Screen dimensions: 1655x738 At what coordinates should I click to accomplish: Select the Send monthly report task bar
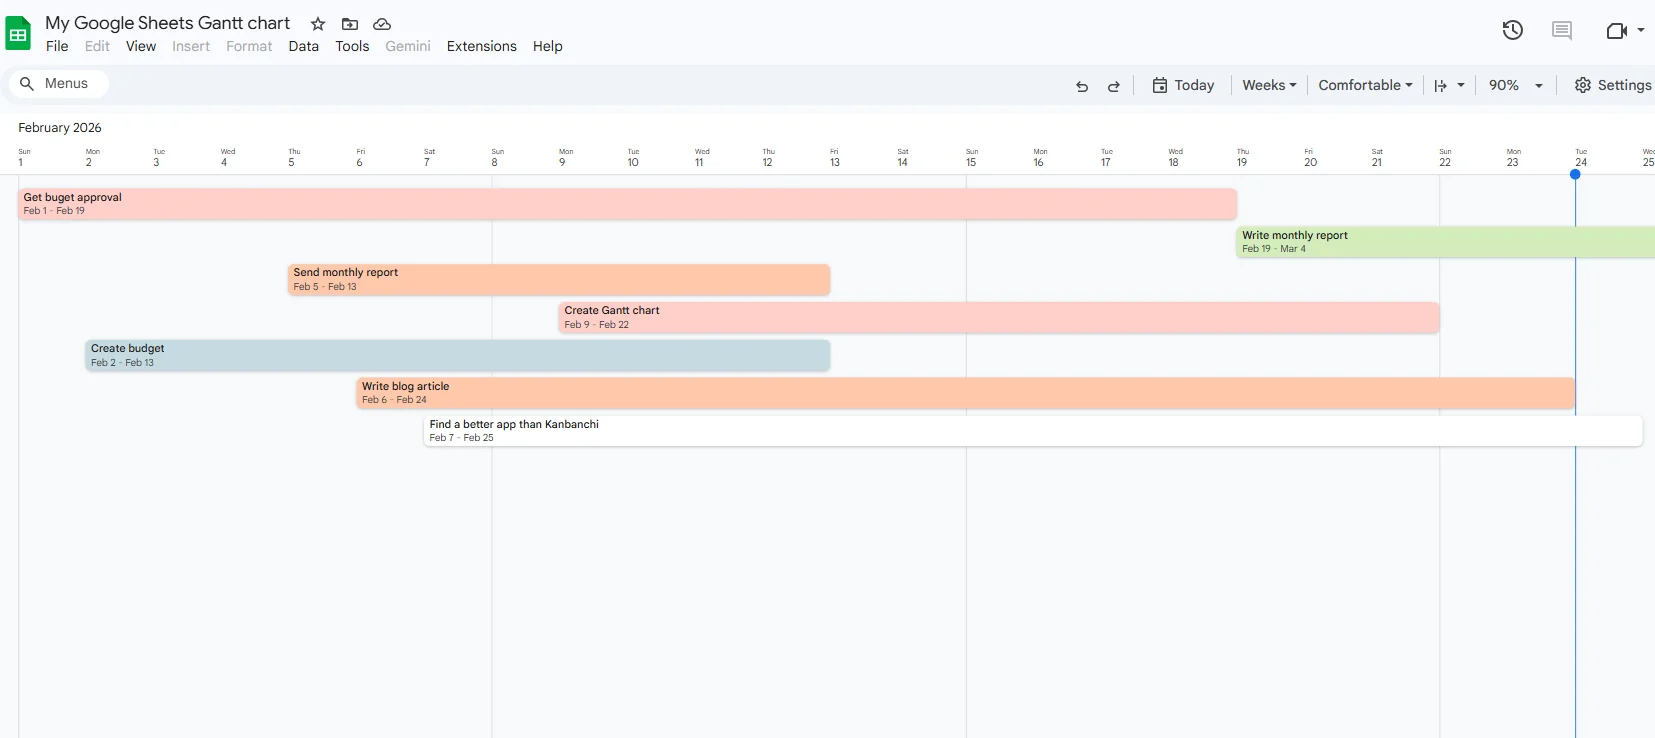(559, 279)
